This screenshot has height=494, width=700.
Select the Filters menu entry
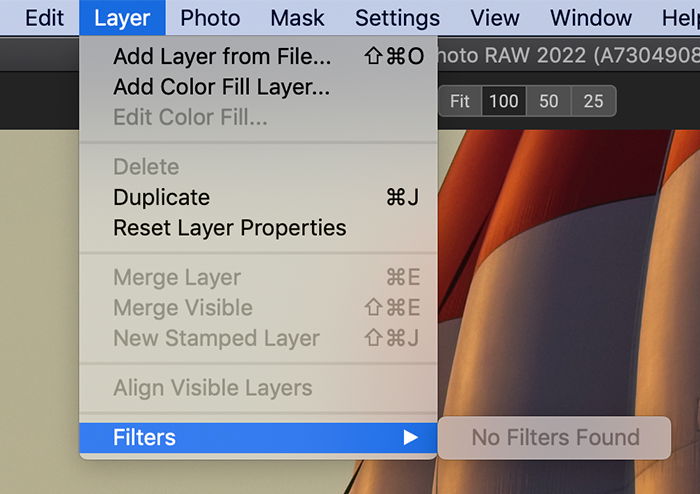tap(258, 437)
